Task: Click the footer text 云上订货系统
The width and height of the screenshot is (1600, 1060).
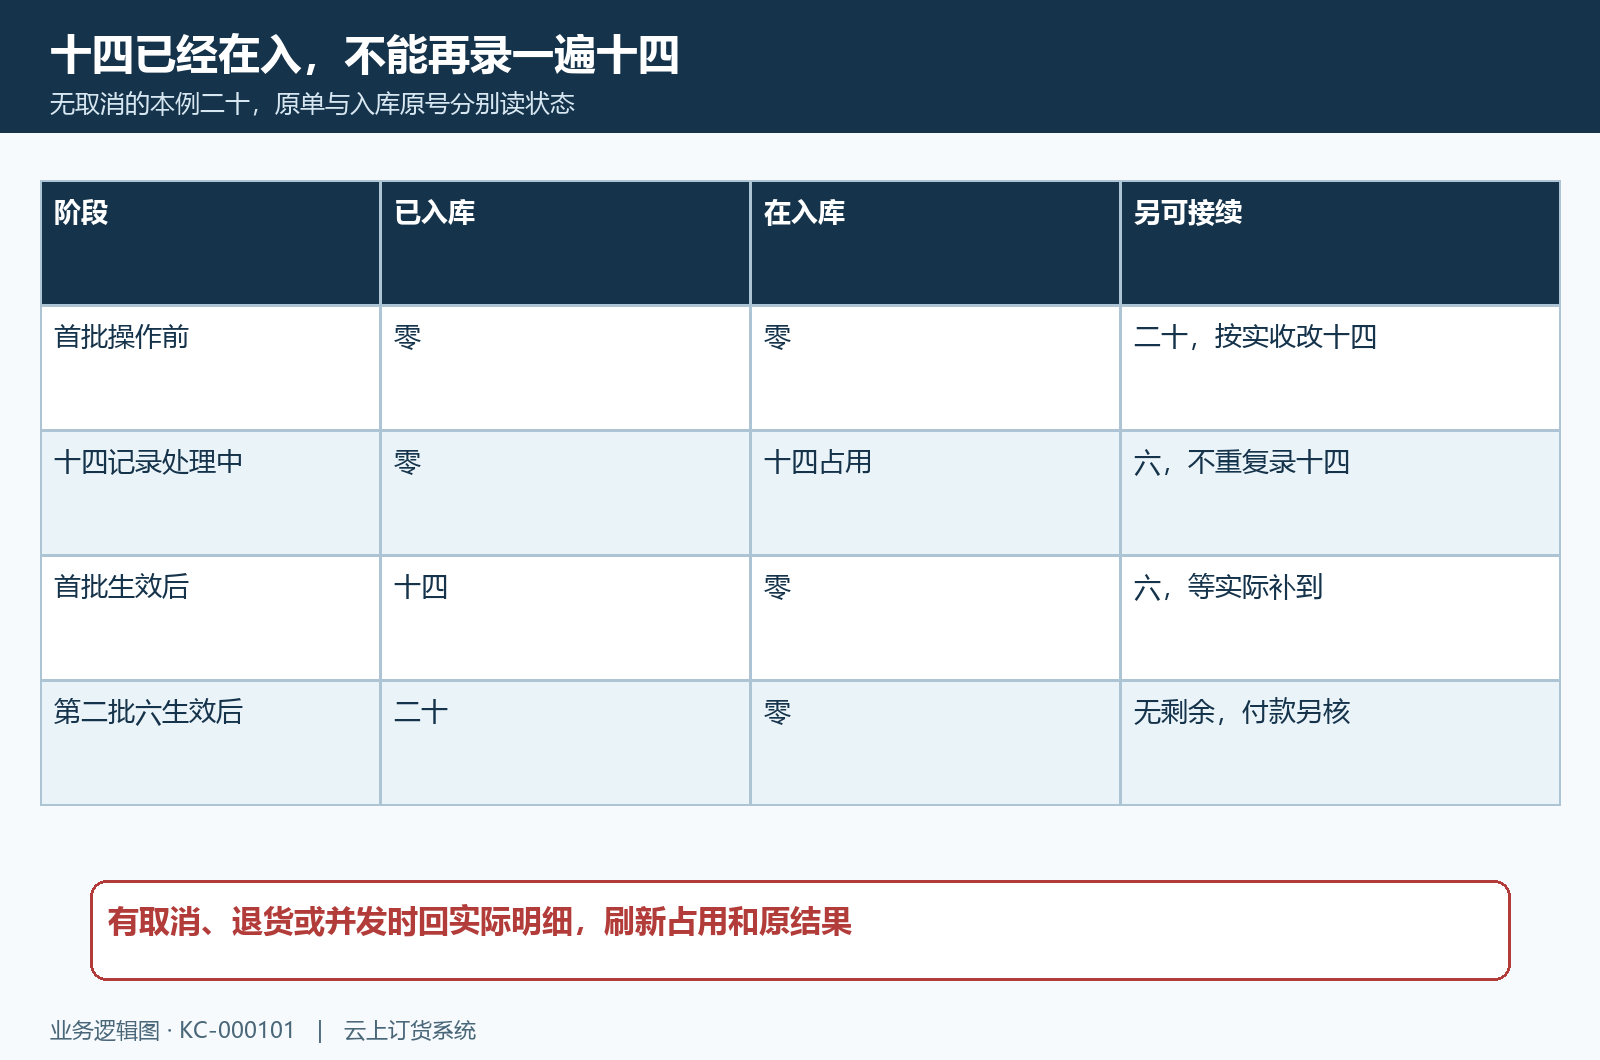Action: click(x=410, y=1031)
